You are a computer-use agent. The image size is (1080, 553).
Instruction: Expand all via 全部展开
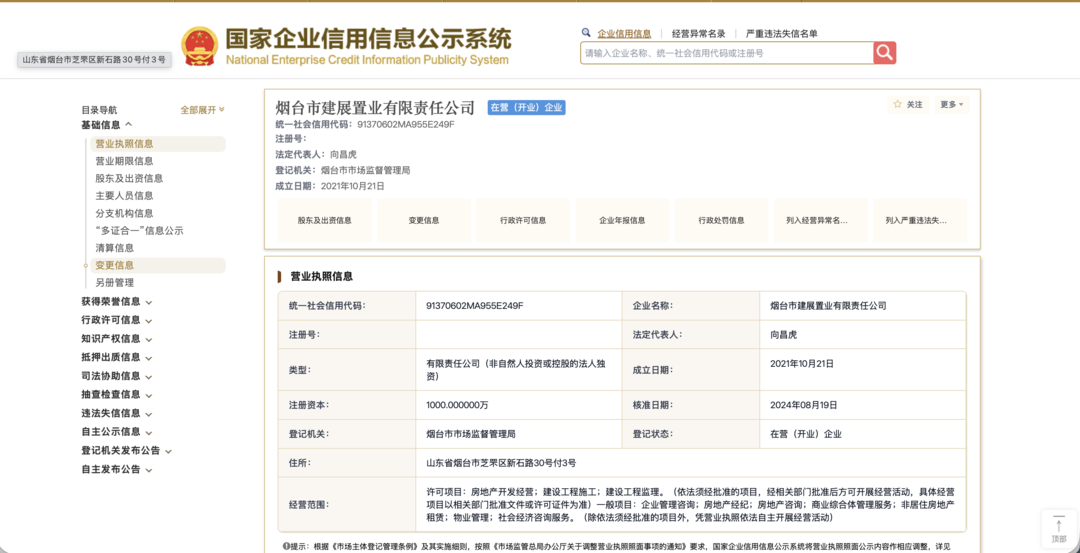pos(202,109)
